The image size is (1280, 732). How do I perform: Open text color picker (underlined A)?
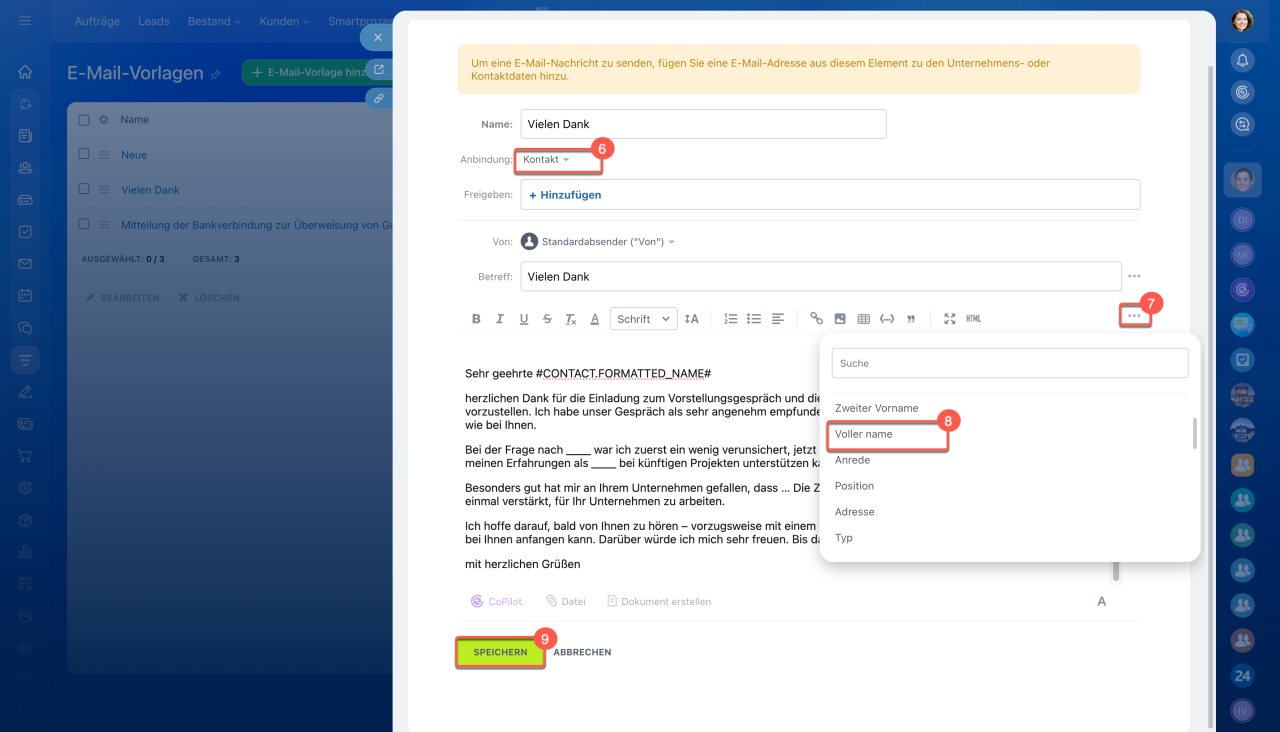click(x=595, y=319)
